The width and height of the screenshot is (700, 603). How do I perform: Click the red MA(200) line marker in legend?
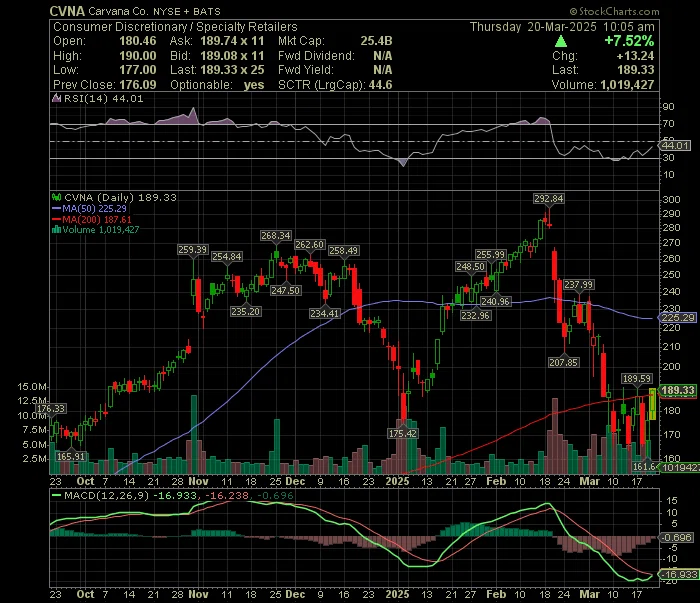pyautogui.click(x=56, y=219)
